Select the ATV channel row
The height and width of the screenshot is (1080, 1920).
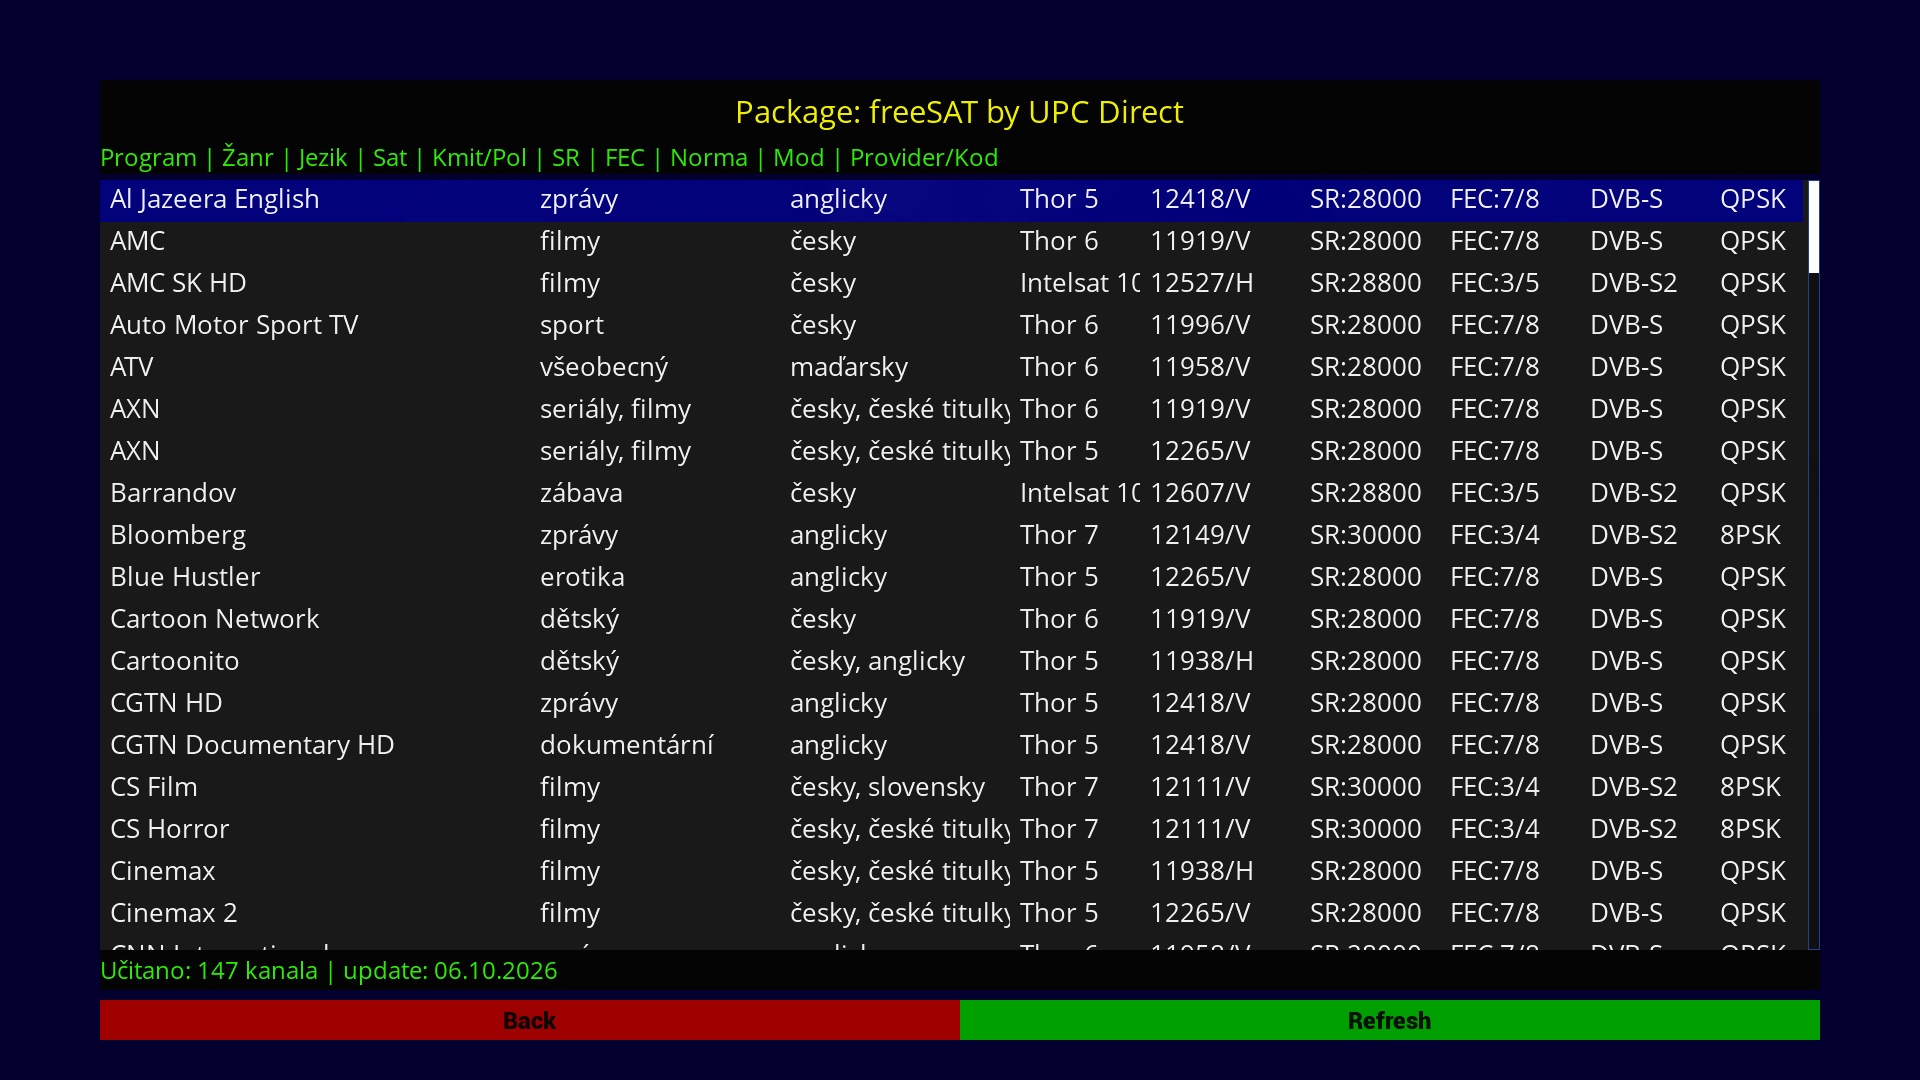951,367
